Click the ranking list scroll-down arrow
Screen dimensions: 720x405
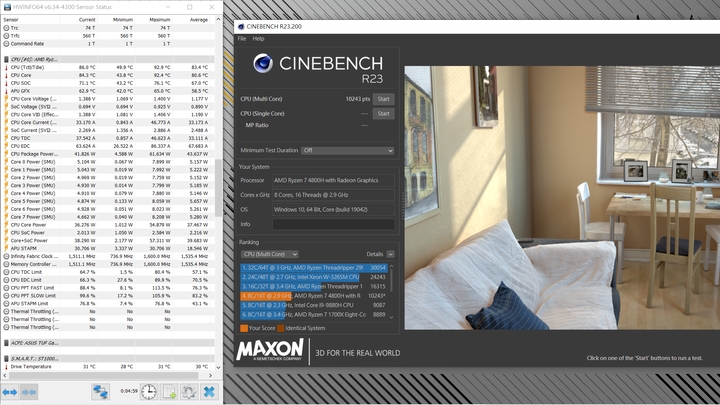tap(391, 317)
